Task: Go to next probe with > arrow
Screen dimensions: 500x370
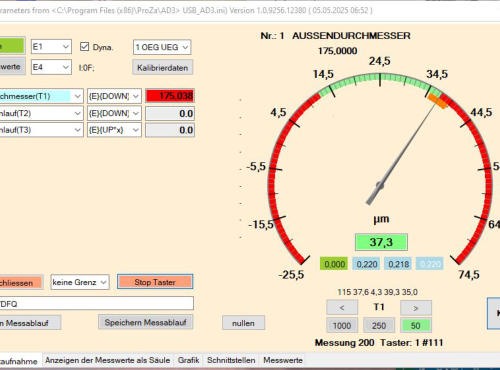Action: point(416,308)
